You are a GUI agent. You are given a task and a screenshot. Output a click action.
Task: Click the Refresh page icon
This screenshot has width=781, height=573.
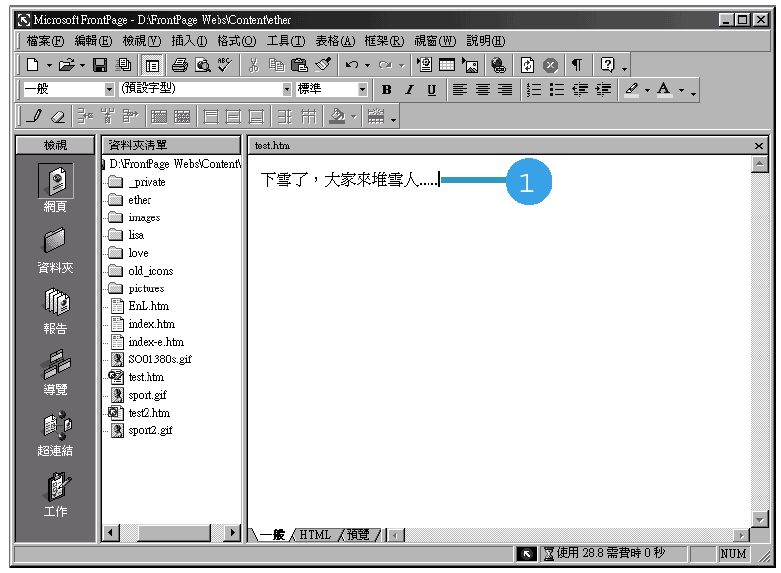tap(527, 65)
